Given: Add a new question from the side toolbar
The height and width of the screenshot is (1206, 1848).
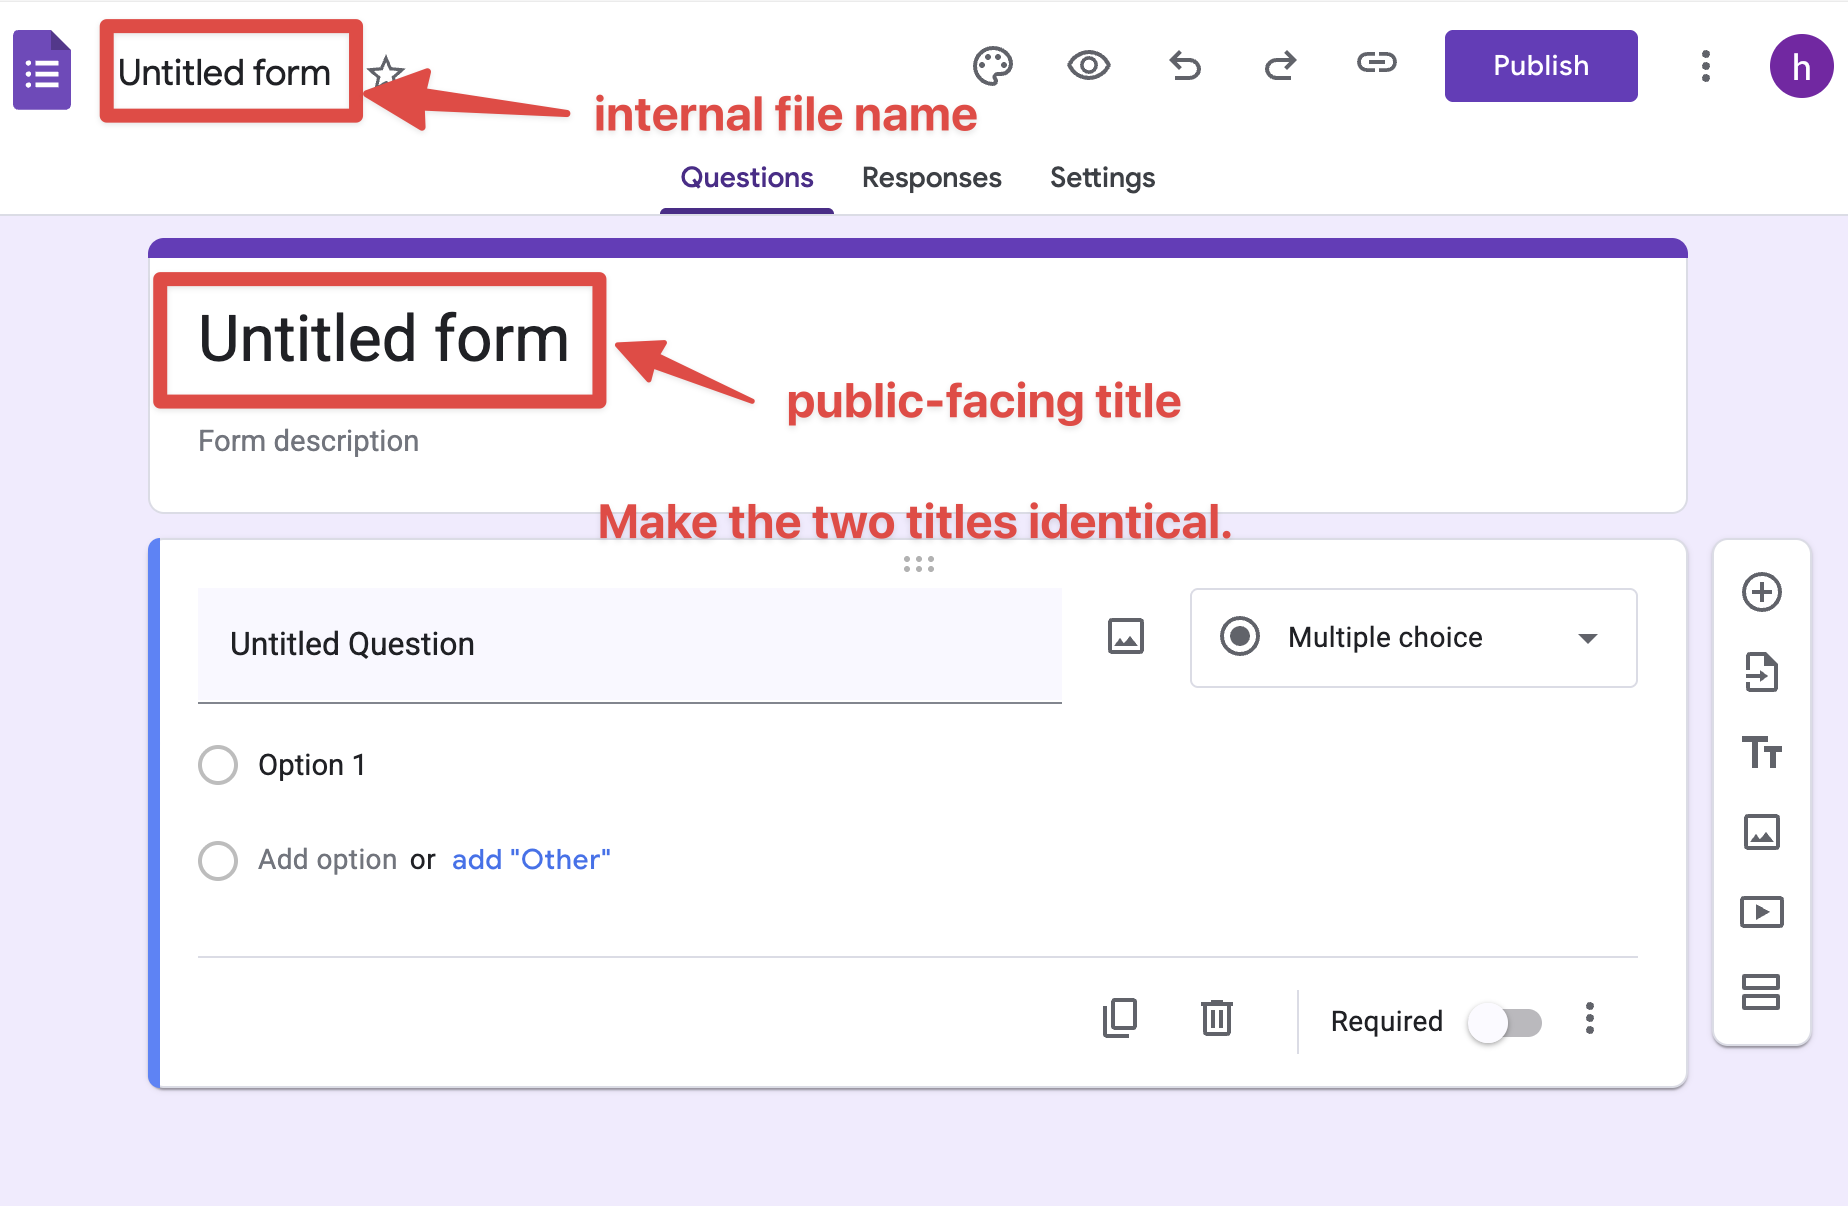Looking at the screenshot, I should 1762,592.
